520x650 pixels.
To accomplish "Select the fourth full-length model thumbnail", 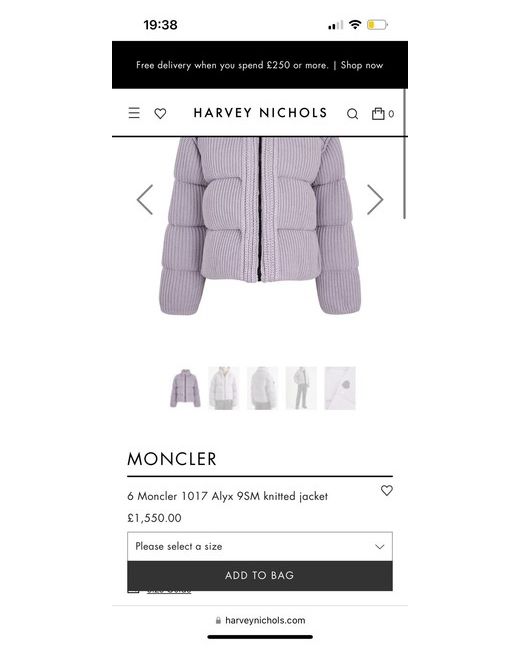I will click(301, 388).
